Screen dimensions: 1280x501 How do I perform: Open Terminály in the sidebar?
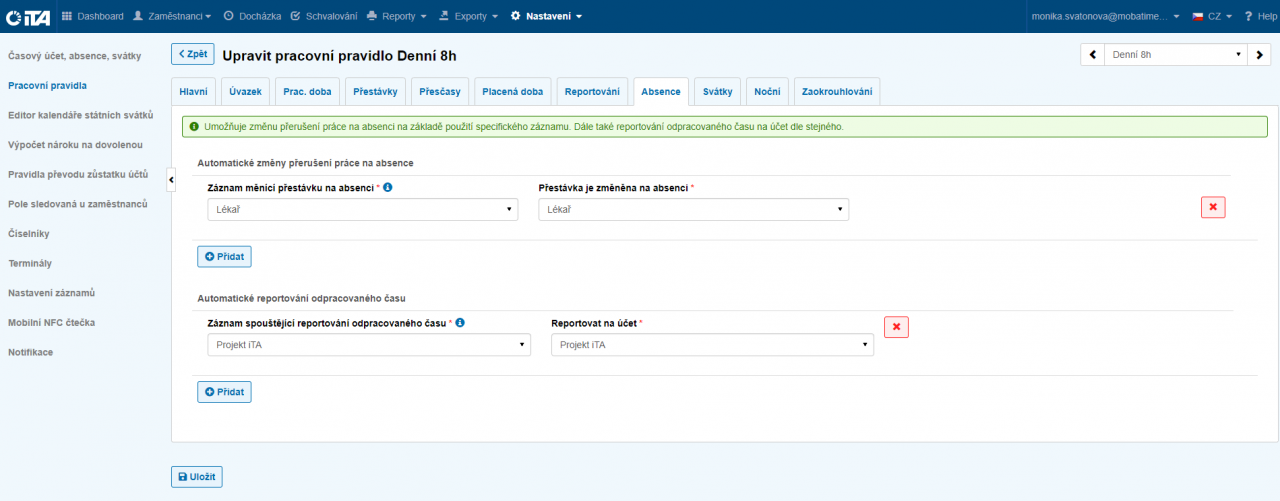pos(30,263)
